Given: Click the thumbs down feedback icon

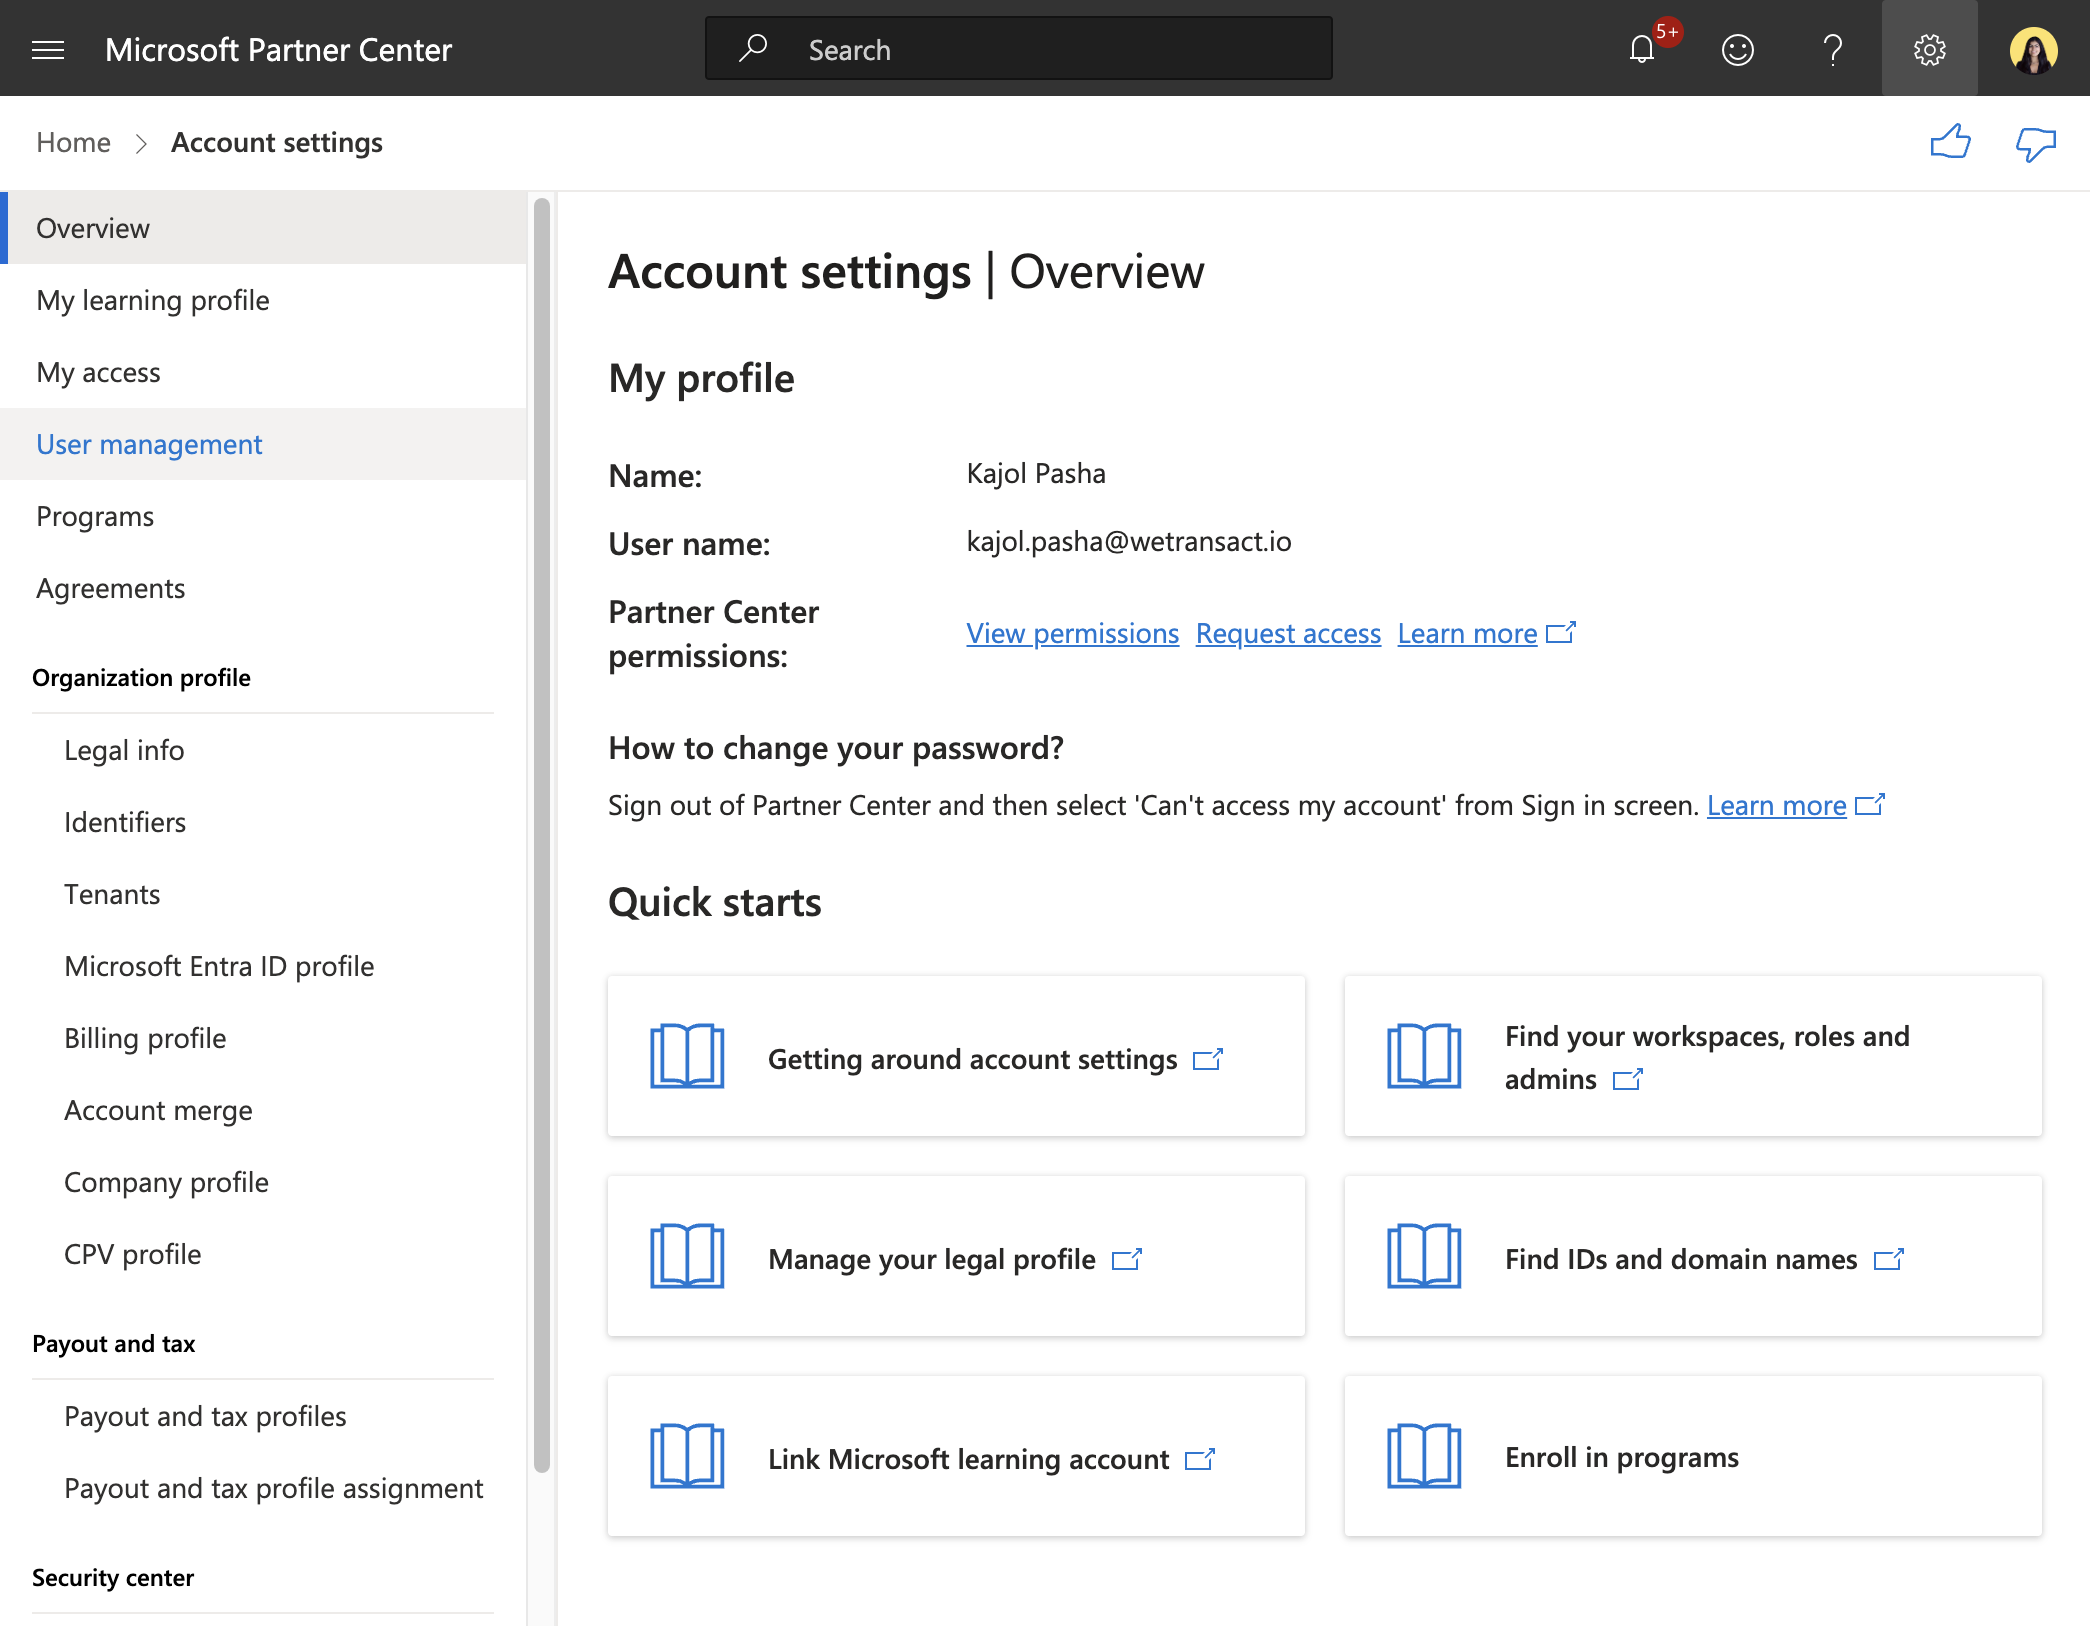Looking at the screenshot, I should click(2035, 145).
